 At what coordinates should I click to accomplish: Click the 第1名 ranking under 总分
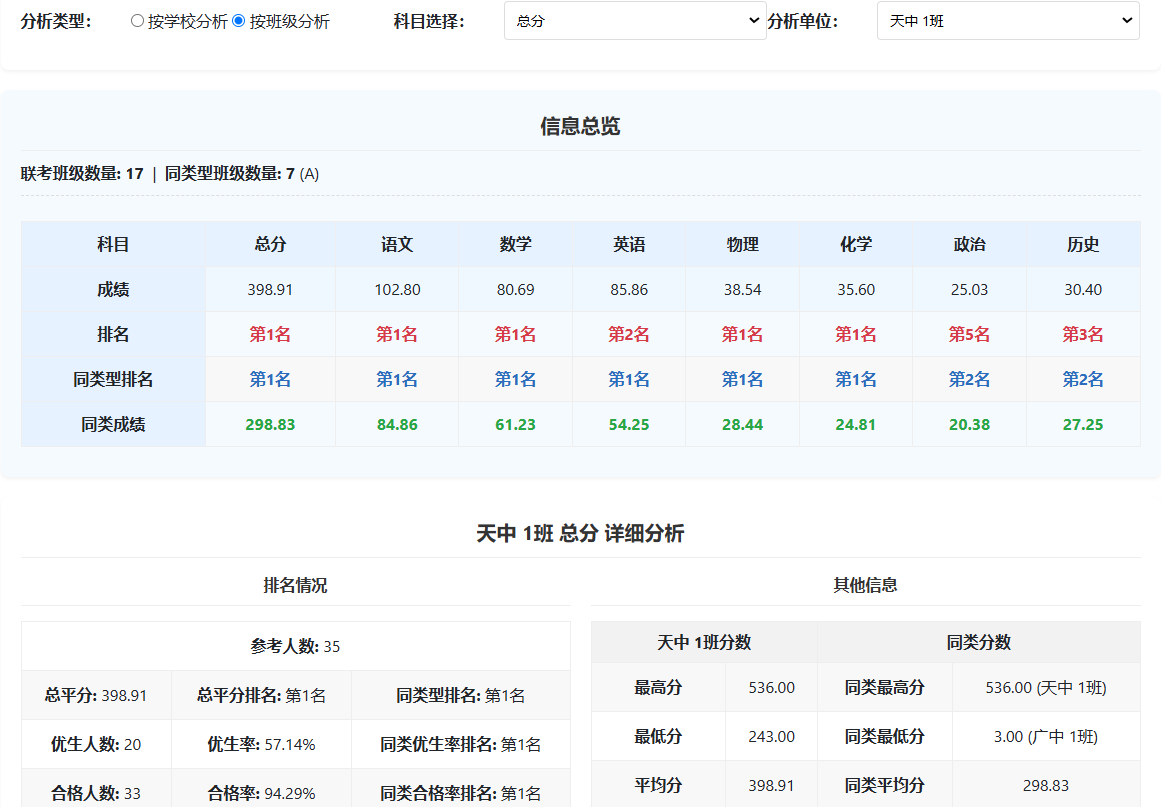(268, 334)
